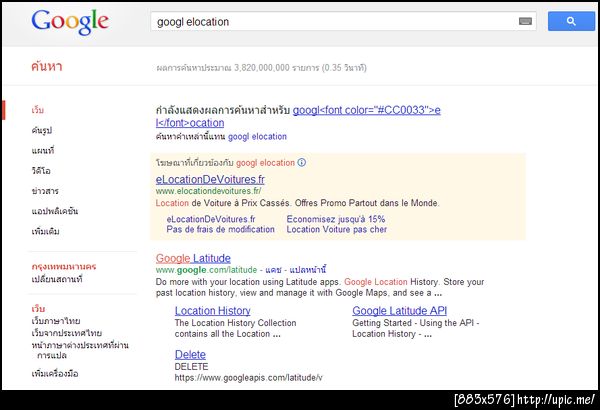
Task: Select 'เว็บจากประเทศไทย' filter
Action: [67, 333]
